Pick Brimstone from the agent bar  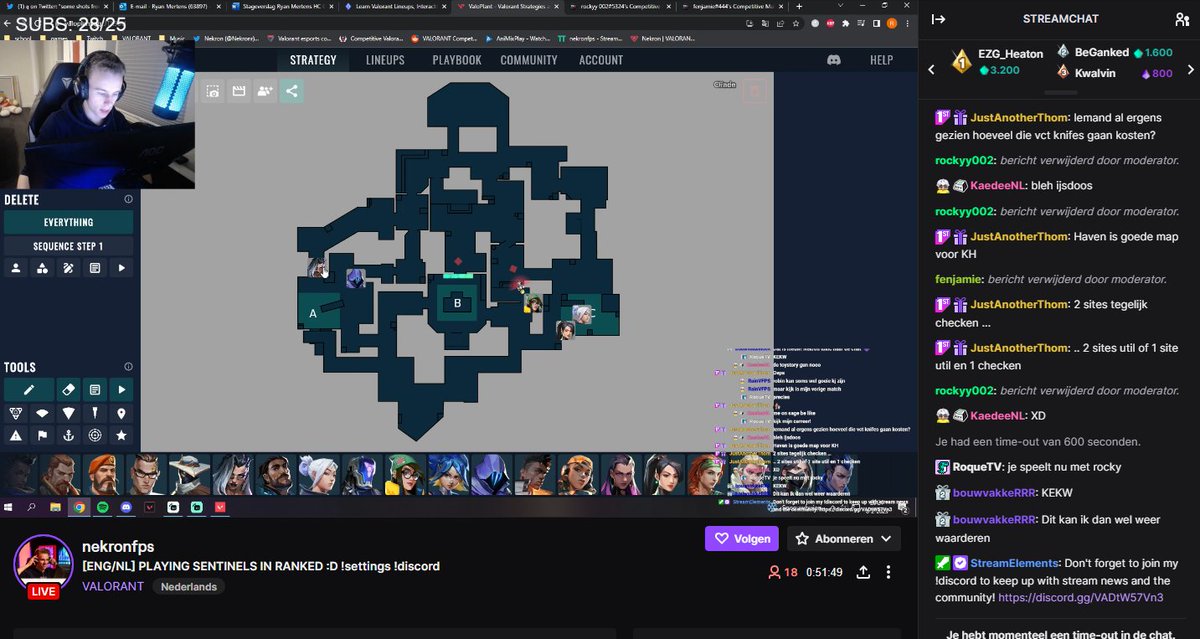click(x=105, y=475)
